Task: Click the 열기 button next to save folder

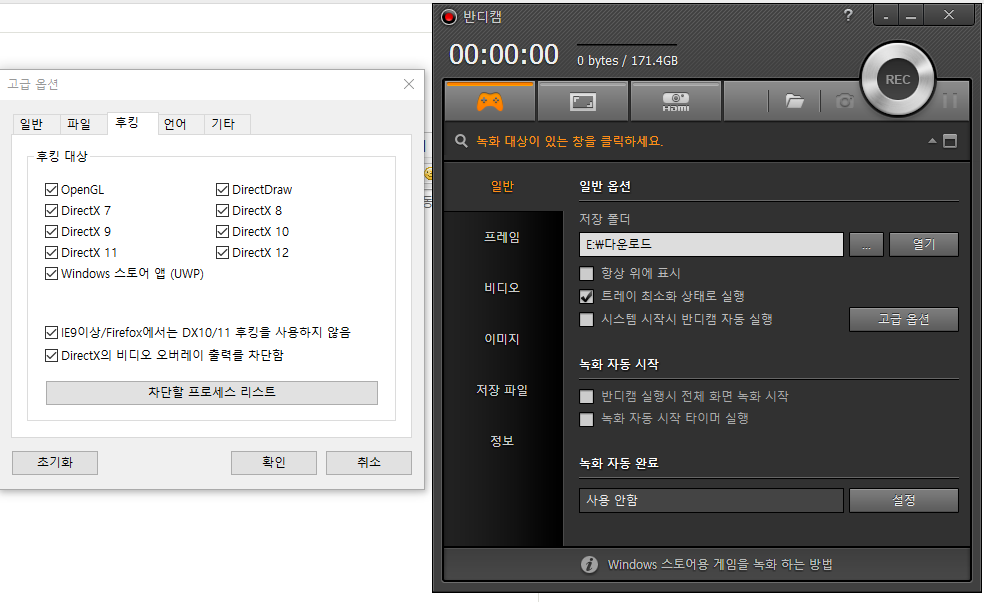Action: pyautogui.click(x=924, y=244)
